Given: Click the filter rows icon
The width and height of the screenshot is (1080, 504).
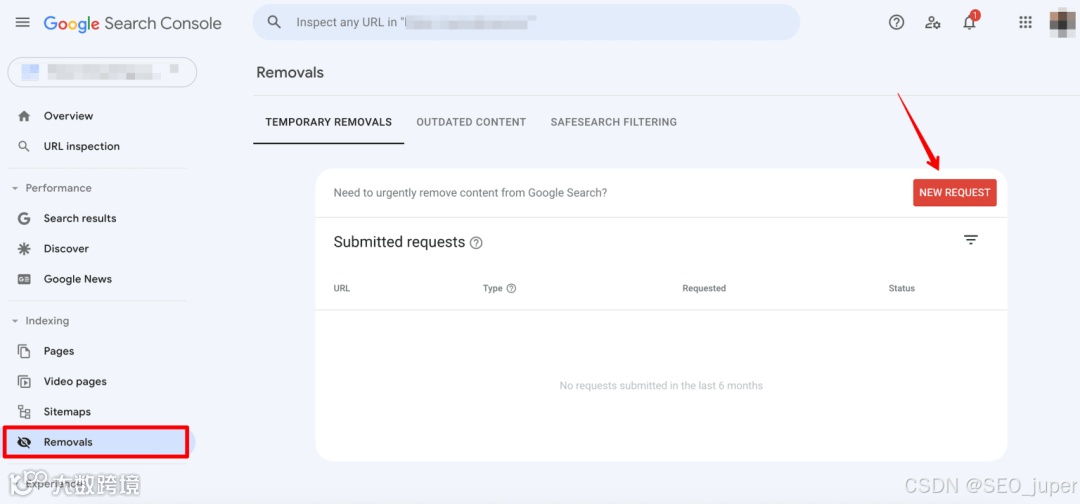Looking at the screenshot, I should click(970, 240).
